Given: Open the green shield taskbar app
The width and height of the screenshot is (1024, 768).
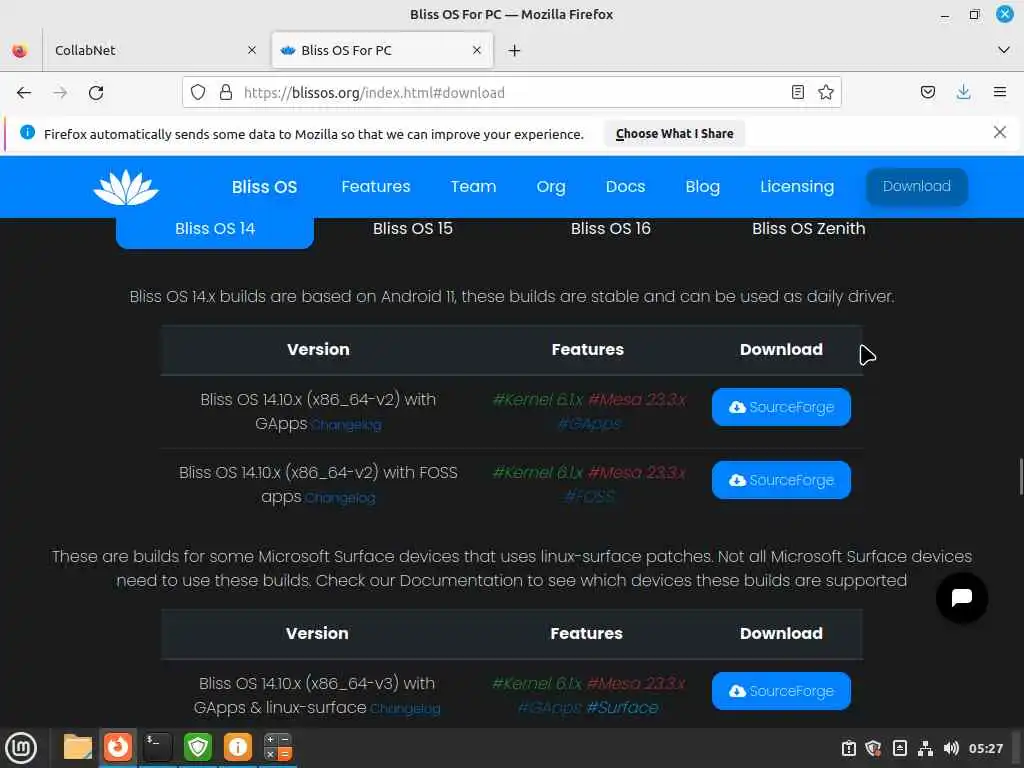Looking at the screenshot, I should coord(198,748).
